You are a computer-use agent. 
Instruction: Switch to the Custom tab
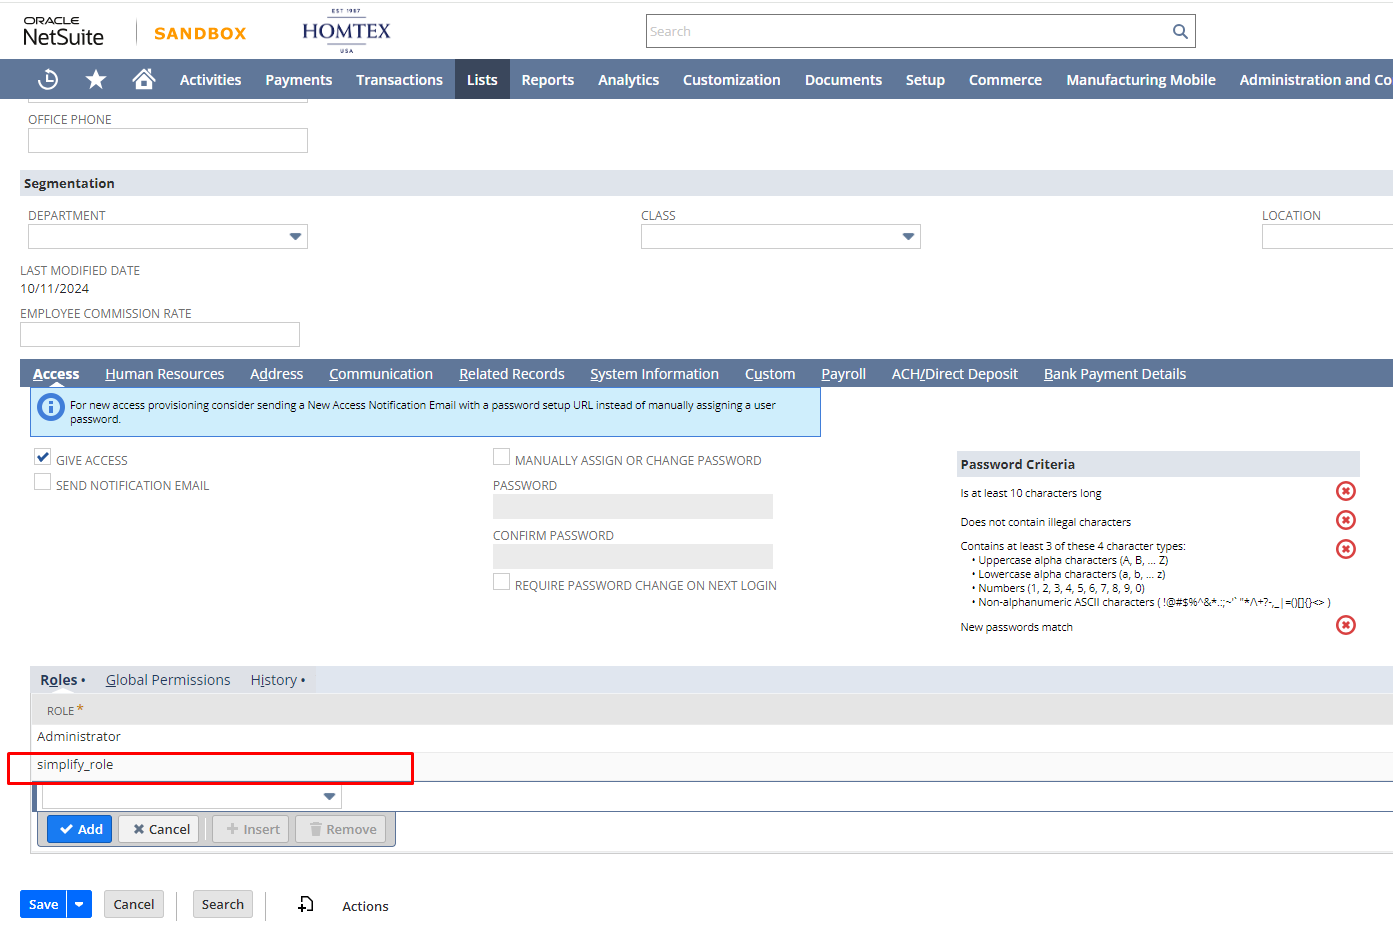point(770,374)
